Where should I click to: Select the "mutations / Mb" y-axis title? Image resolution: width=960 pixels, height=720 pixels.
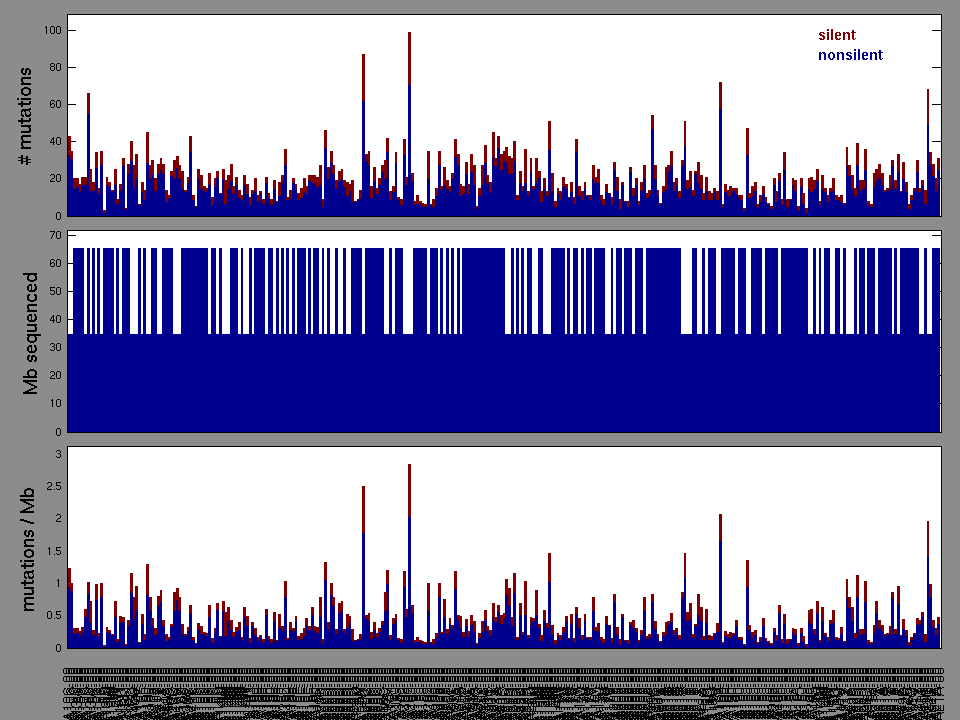[31, 548]
